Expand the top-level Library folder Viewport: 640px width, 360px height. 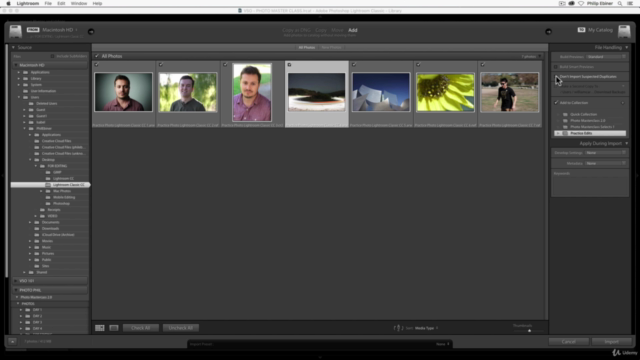coord(19,78)
